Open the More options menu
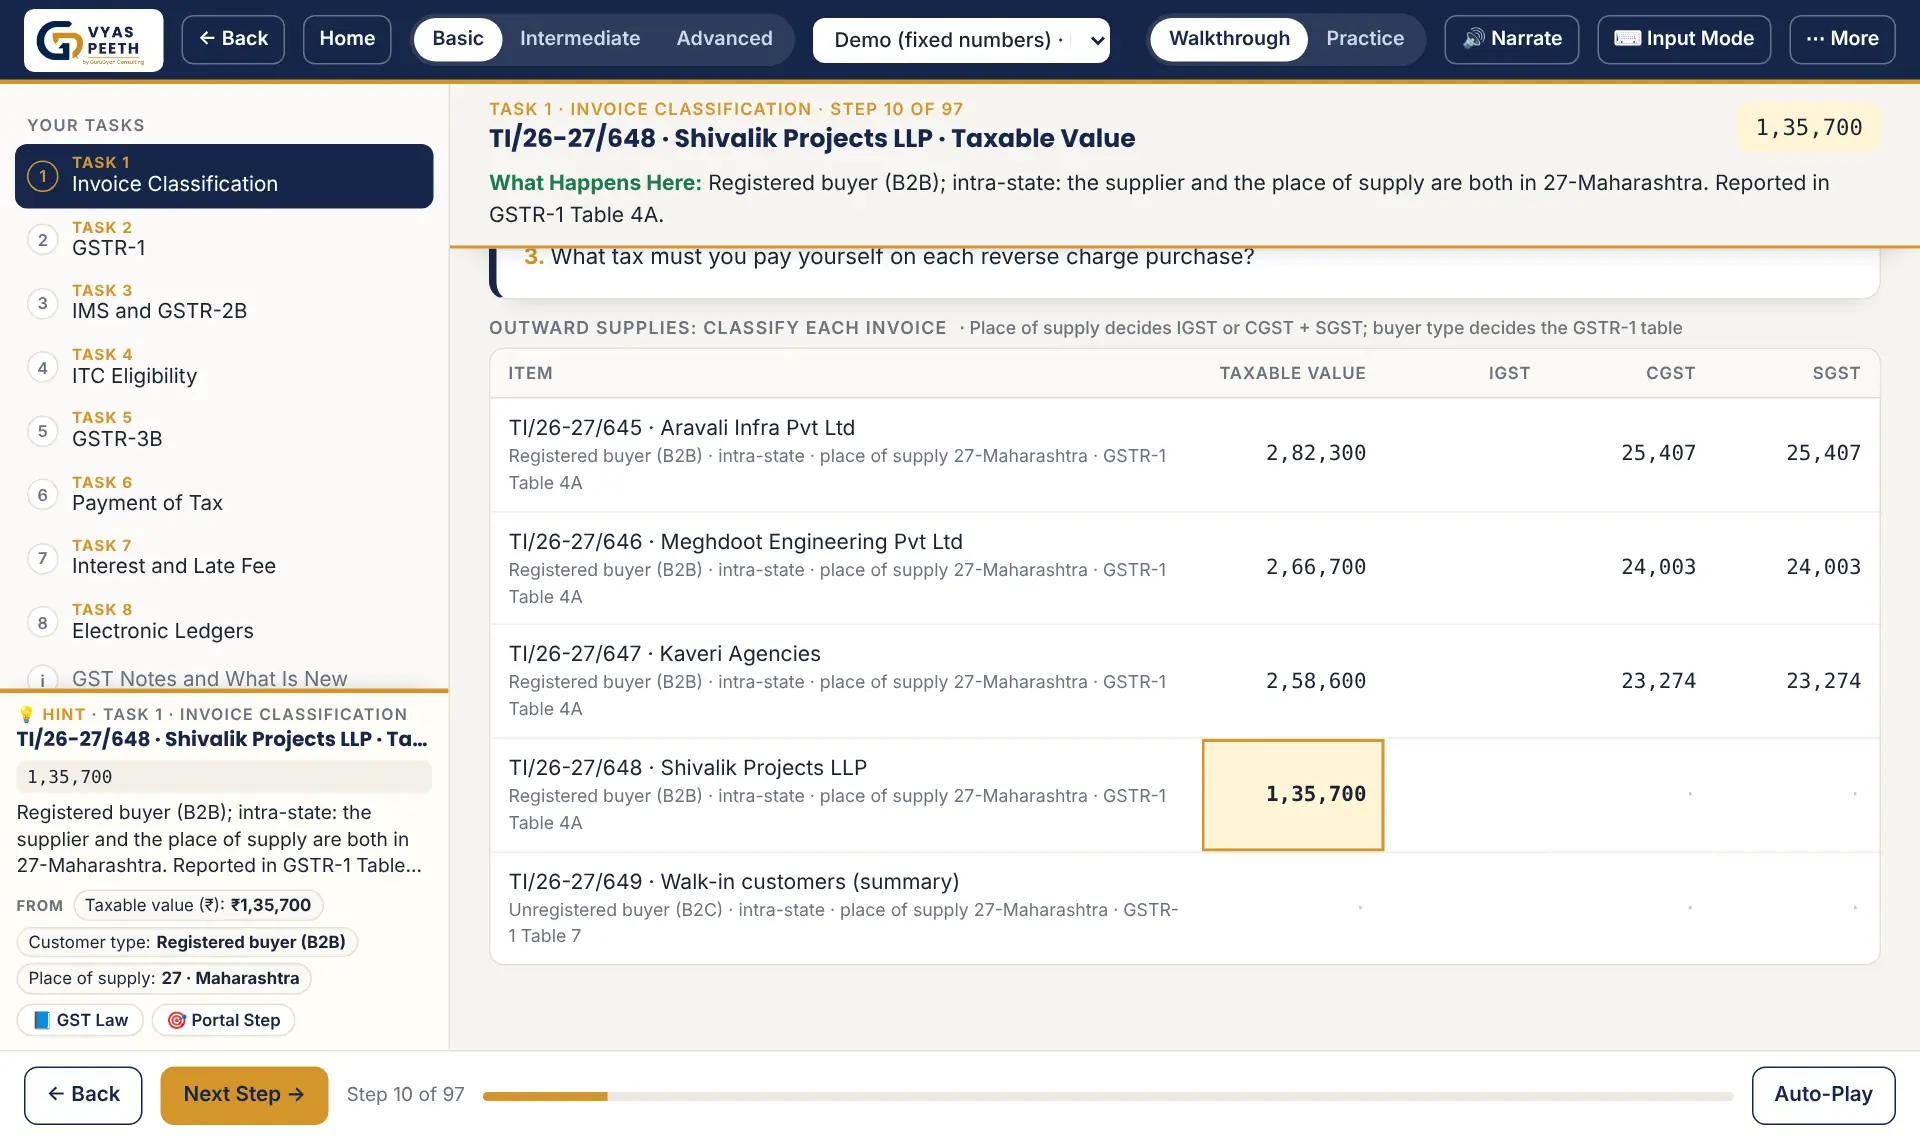1920x1140 pixels. coord(1842,39)
